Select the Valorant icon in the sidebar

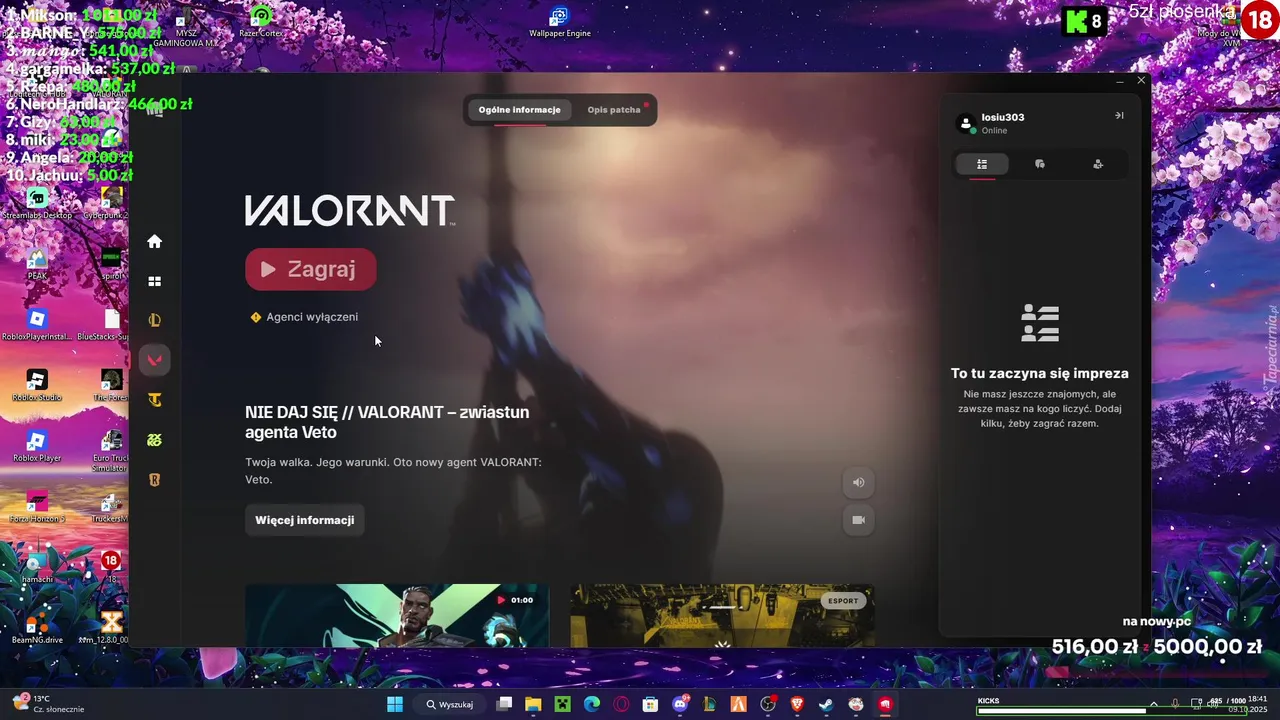point(155,360)
